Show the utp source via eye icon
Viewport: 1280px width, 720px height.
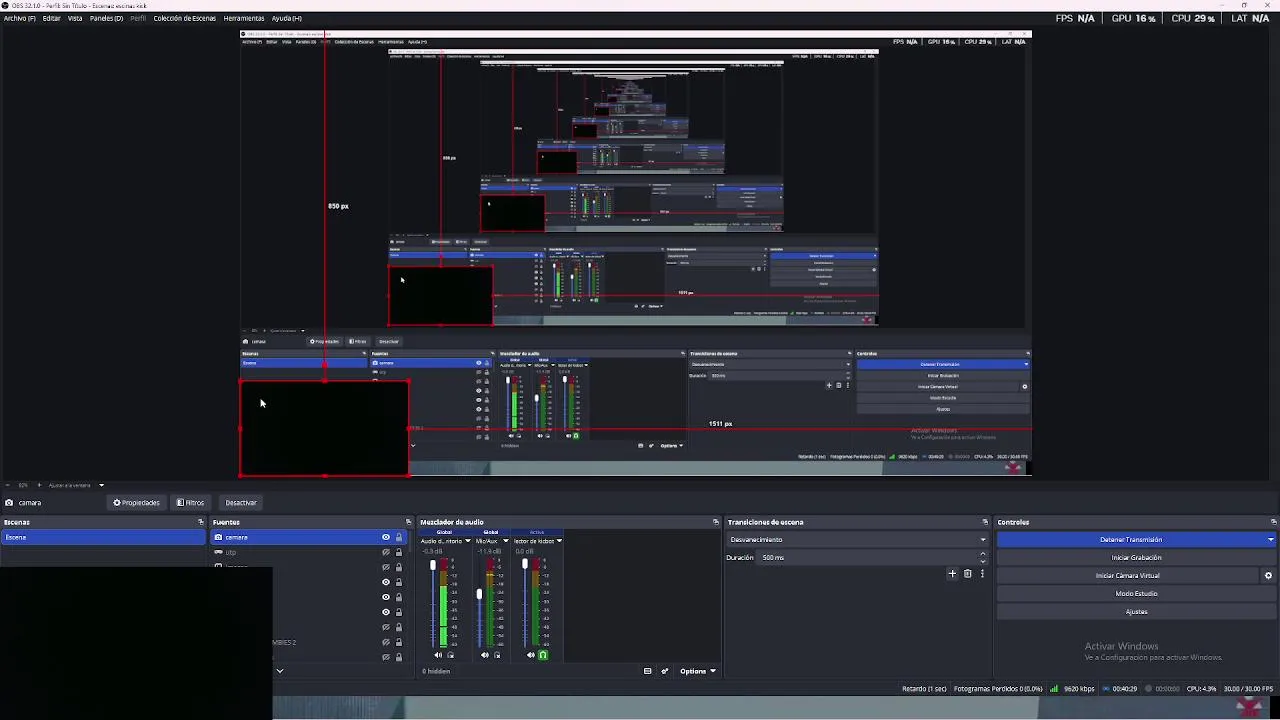(386, 552)
